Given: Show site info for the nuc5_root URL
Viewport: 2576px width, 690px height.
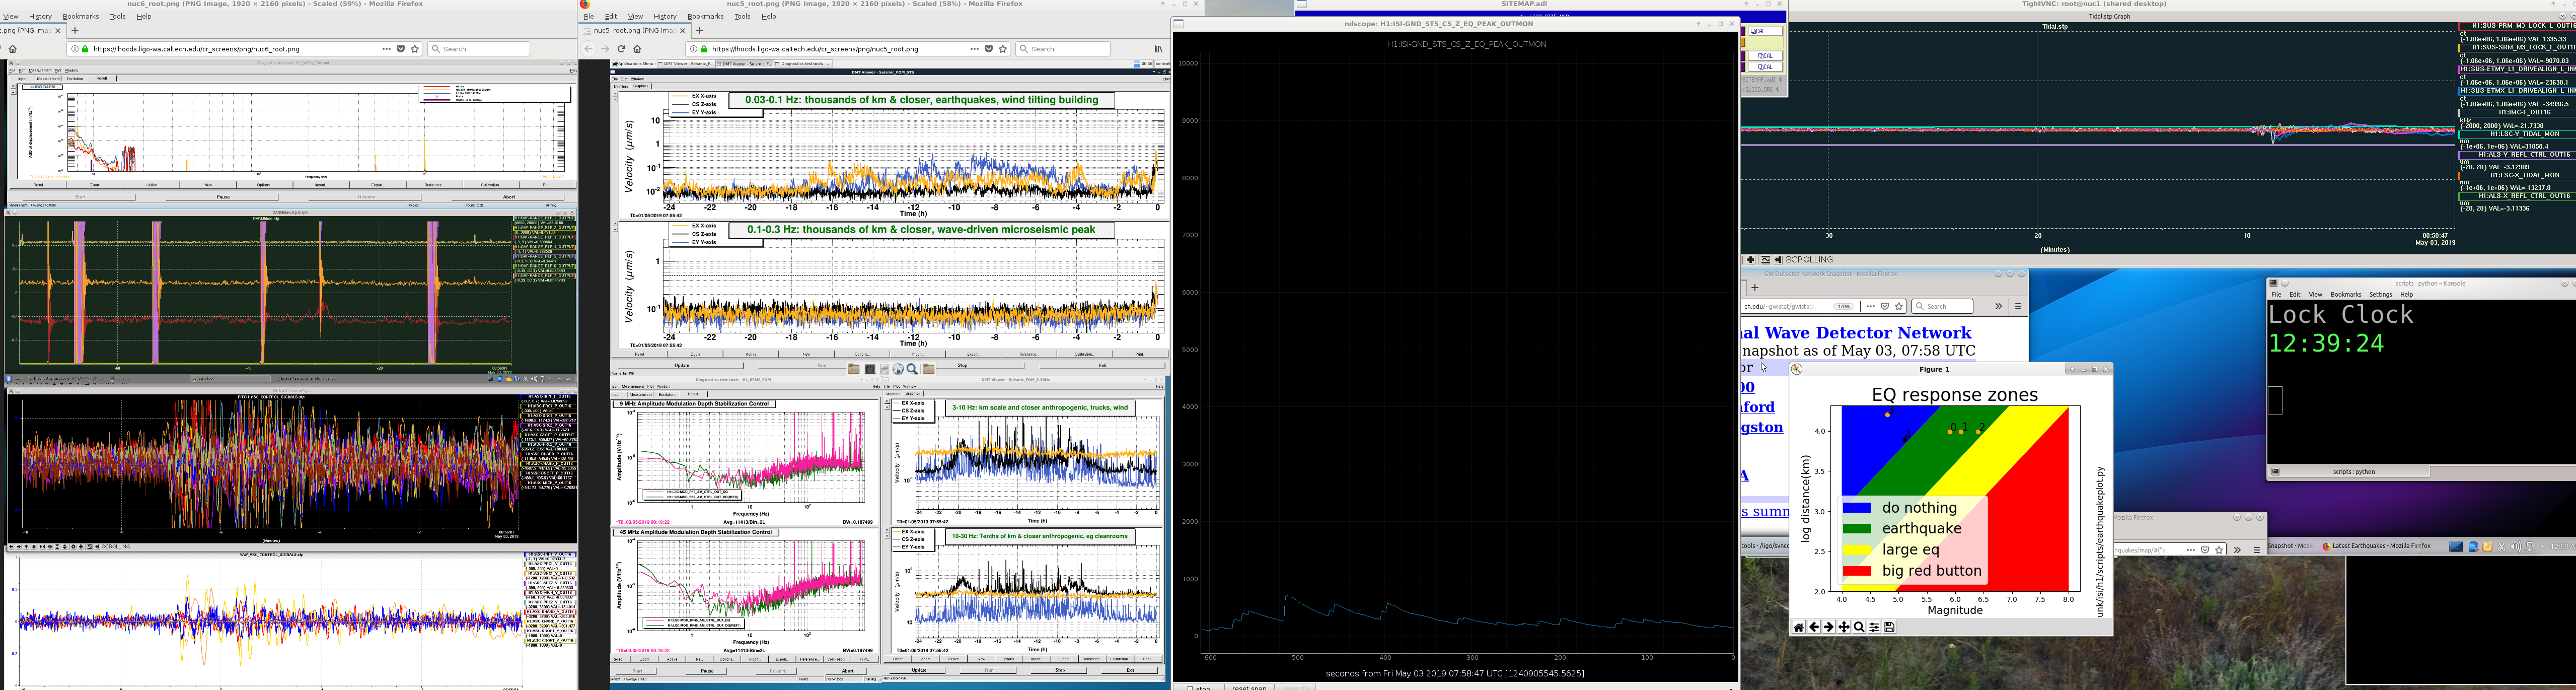Looking at the screenshot, I should tap(693, 48).
